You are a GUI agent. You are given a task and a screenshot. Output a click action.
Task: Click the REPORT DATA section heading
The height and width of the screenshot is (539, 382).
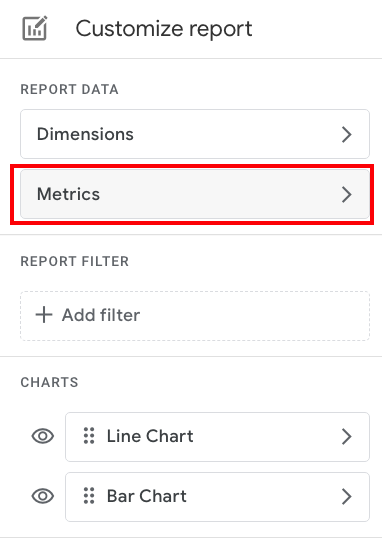pyautogui.click(x=69, y=89)
